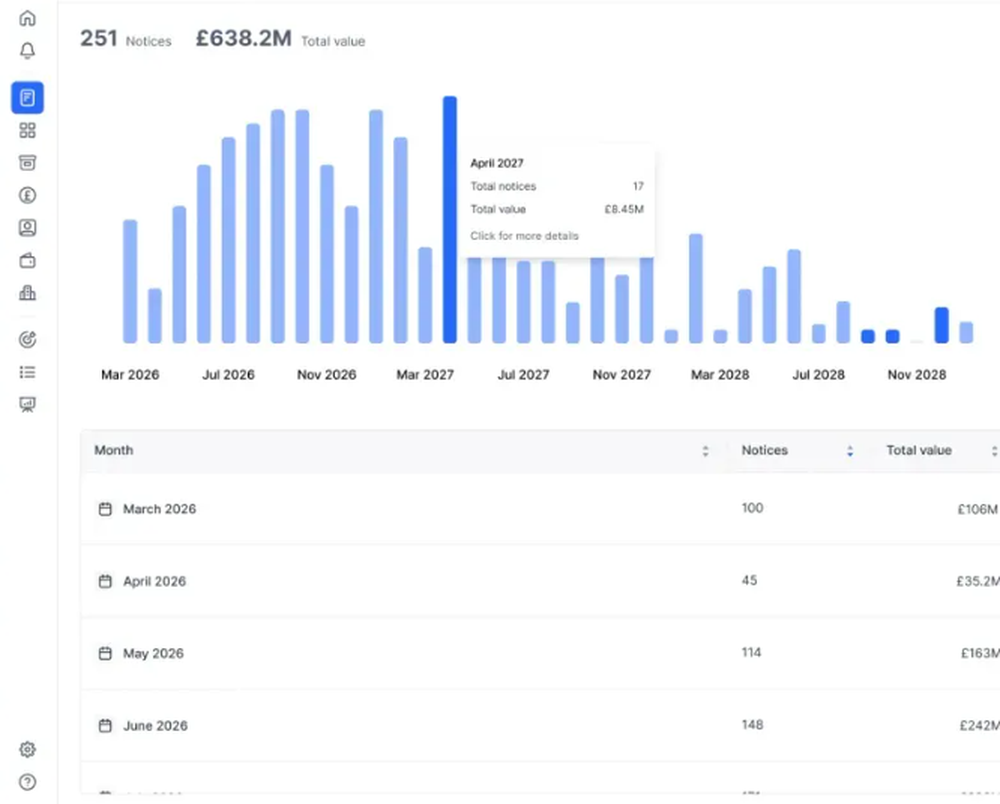Sort the table by Notices column
Screen dimensions: 1000x804
(849, 451)
